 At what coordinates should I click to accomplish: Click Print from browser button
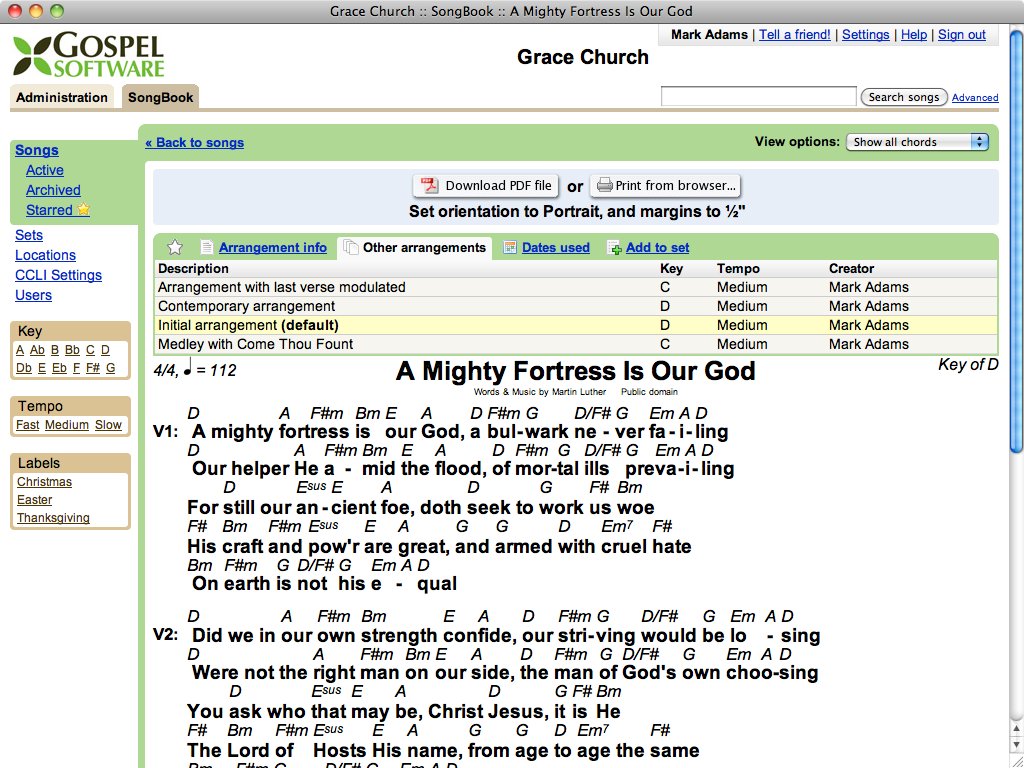click(x=665, y=185)
